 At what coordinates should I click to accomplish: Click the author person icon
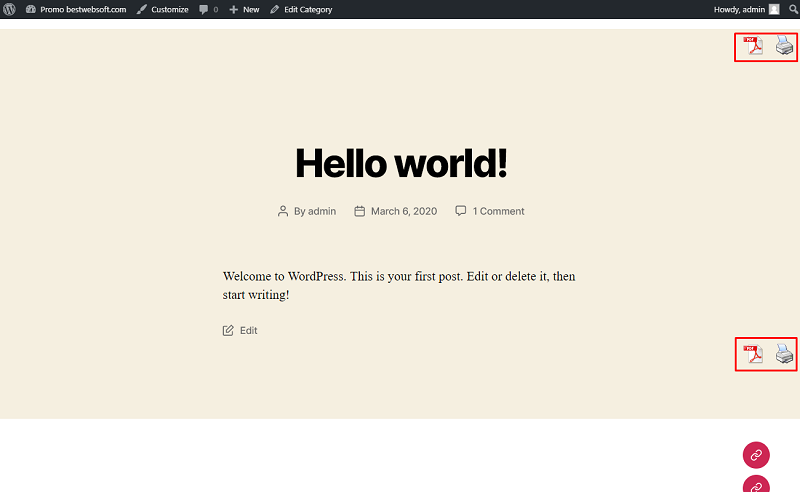tap(283, 211)
